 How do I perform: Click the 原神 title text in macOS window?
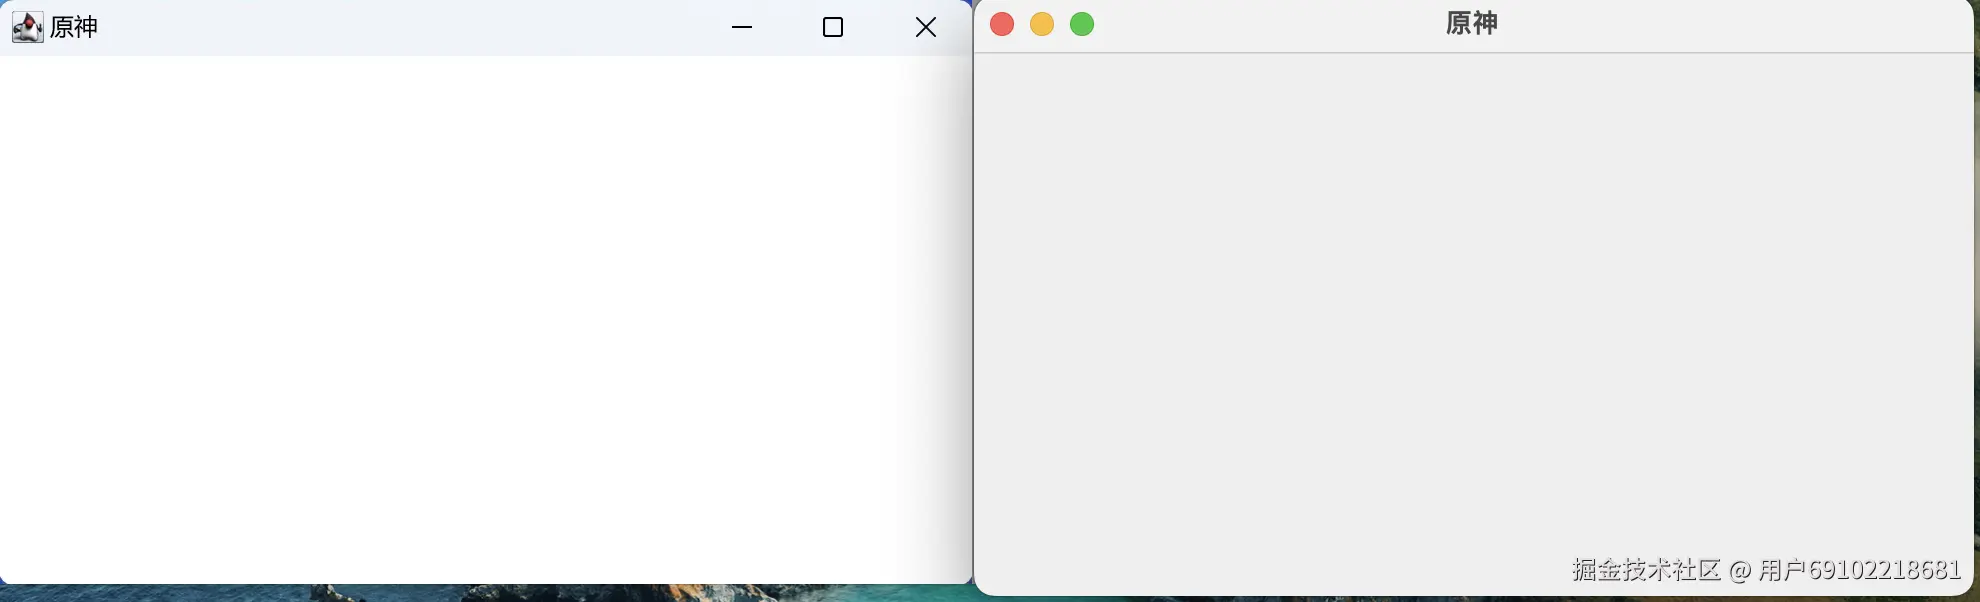coord(1472,23)
